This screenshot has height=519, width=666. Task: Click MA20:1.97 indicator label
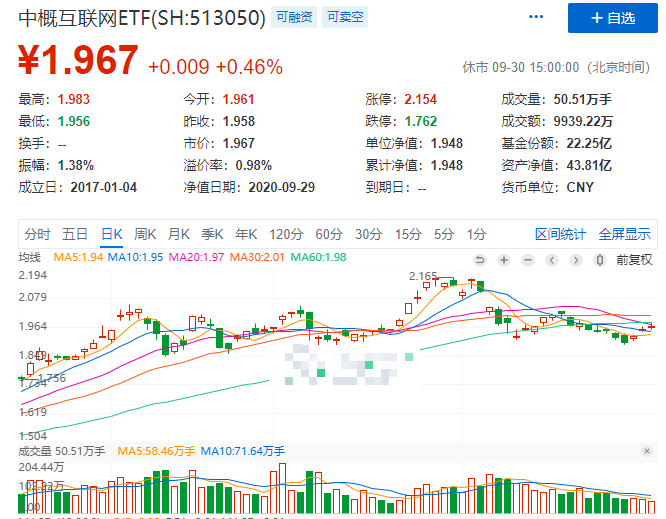click(196, 257)
